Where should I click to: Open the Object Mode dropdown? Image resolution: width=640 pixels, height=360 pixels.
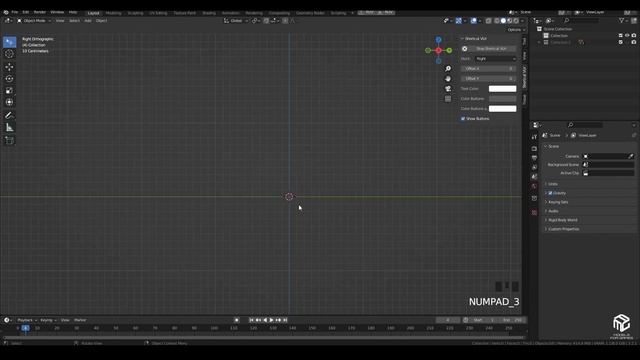pos(34,21)
